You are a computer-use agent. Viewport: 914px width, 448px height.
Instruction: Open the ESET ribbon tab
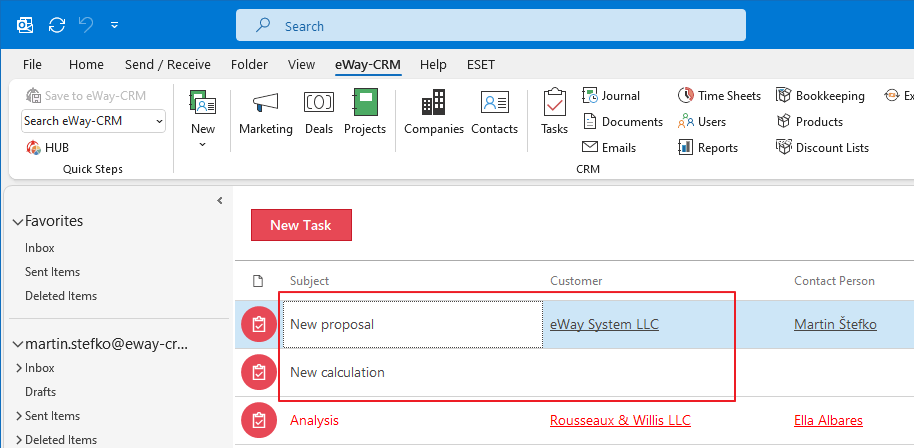(481, 65)
